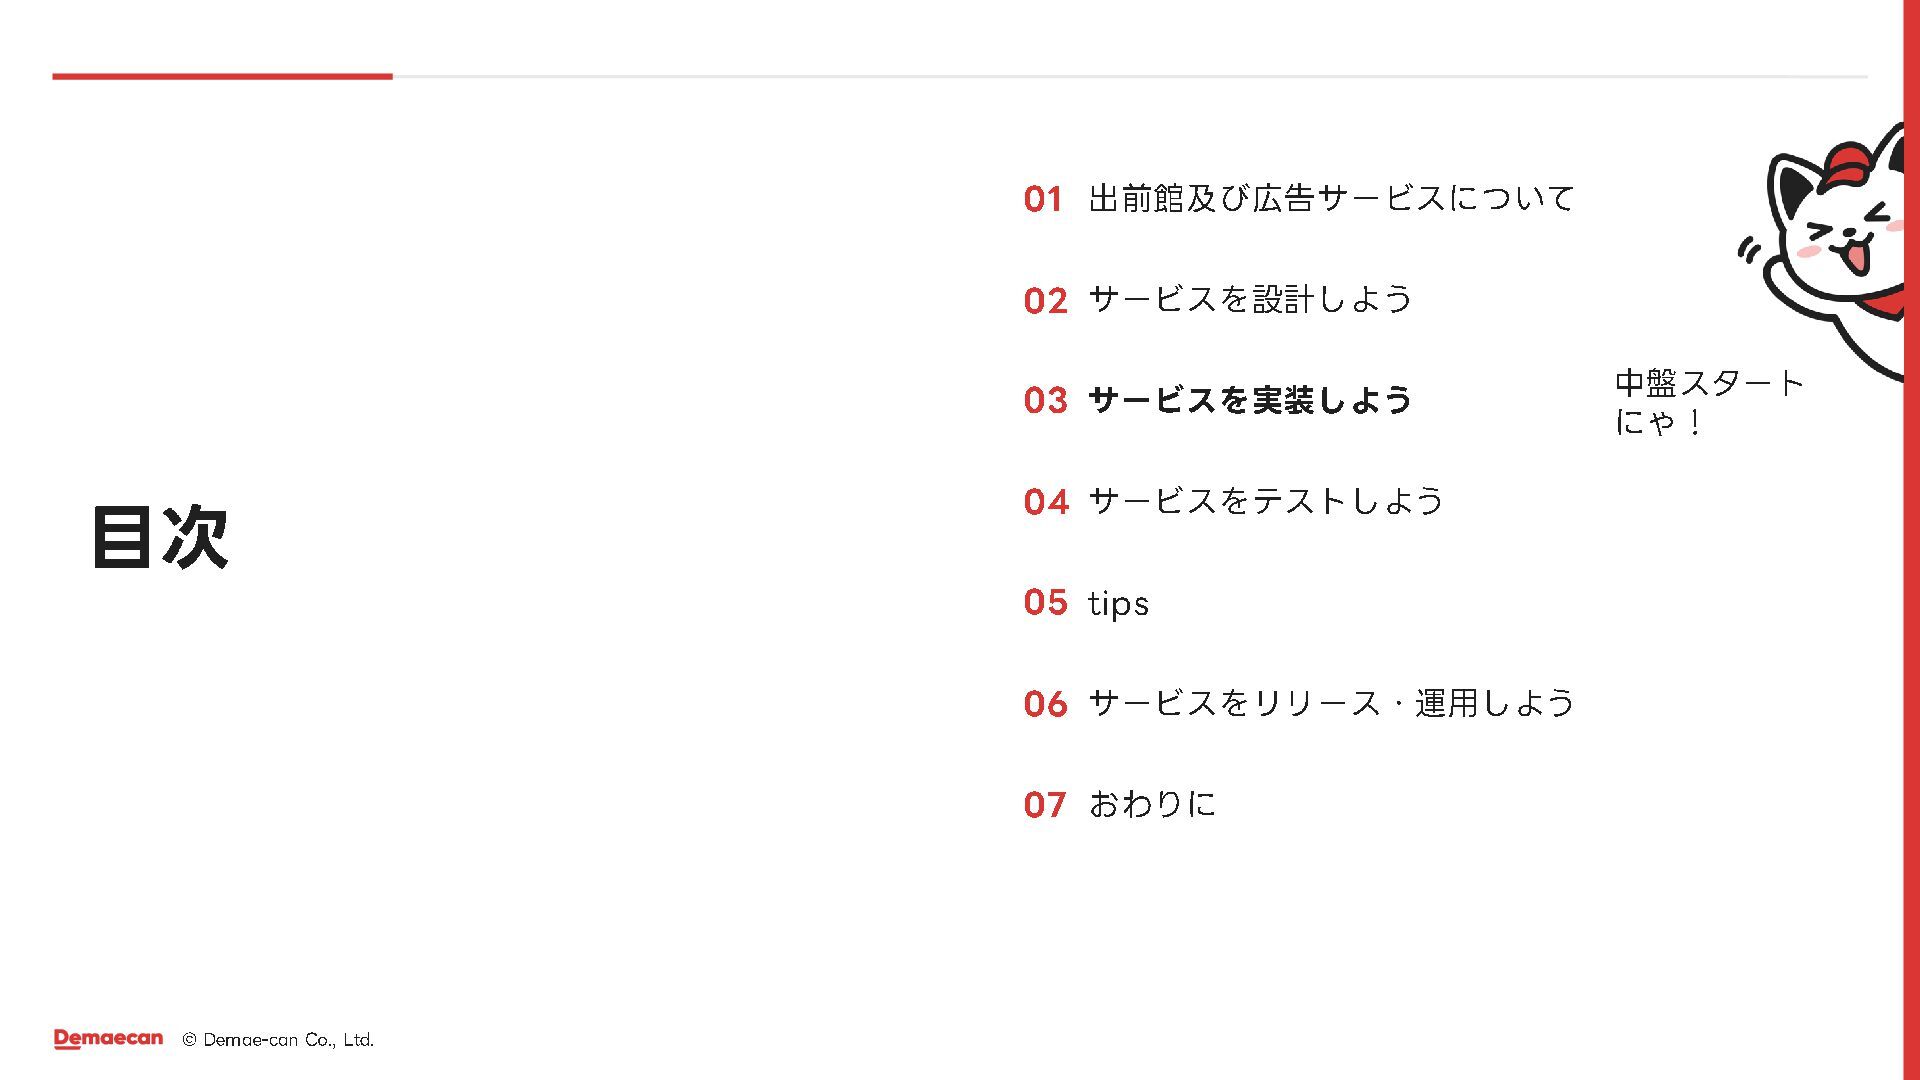Click the red number 01
1920x1080 pixels.
point(1043,199)
